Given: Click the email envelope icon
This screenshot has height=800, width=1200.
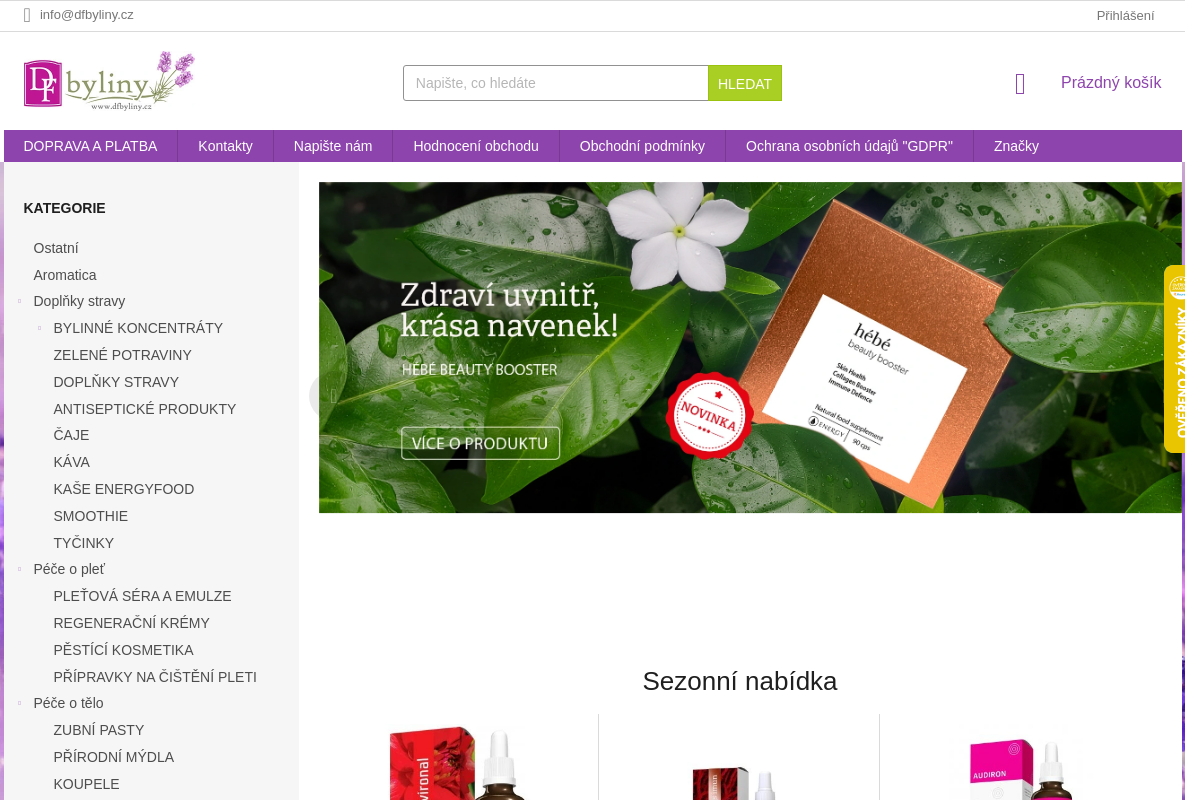Looking at the screenshot, I should 27,15.
